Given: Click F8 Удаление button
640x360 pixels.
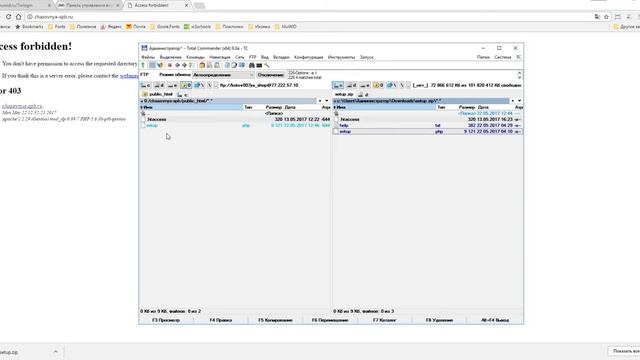Looking at the screenshot, I should click(x=439, y=320).
